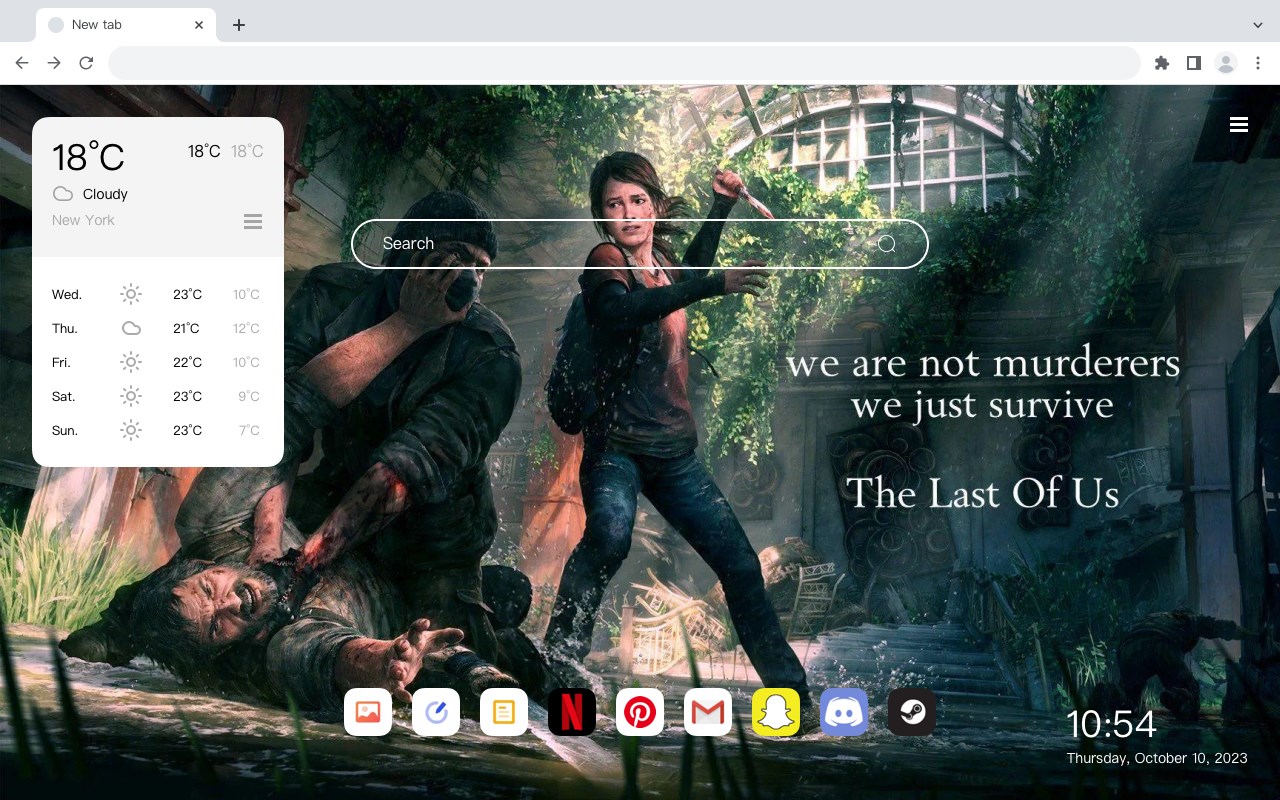Open the Discord shortcut icon
The height and width of the screenshot is (800, 1280).
(844, 712)
